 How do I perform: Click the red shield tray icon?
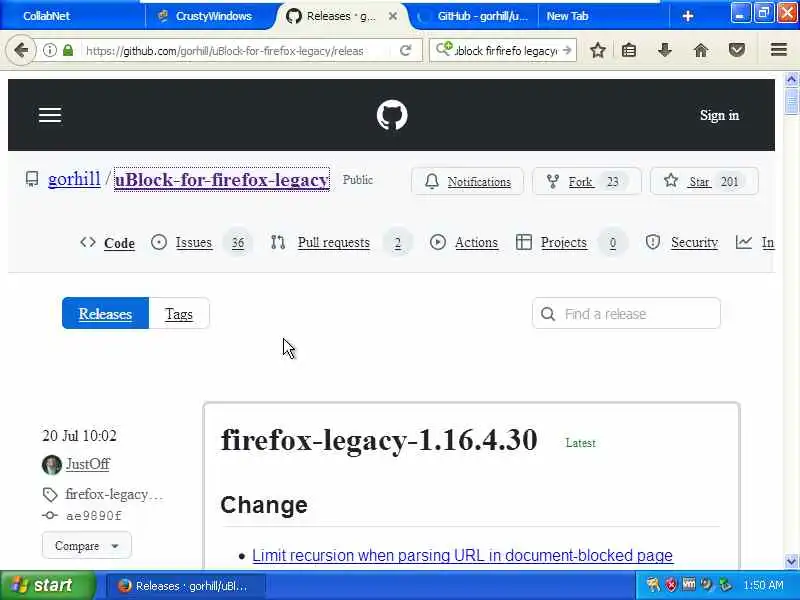tap(671, 585)
